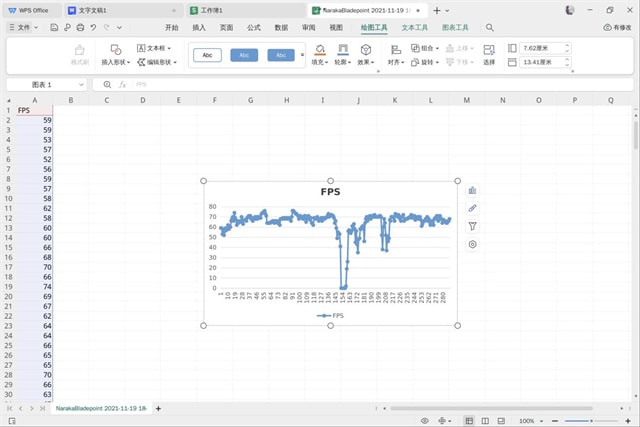640x427 pixels.
Task: Open the chart filter funnel icon
Action: [472, 226]
